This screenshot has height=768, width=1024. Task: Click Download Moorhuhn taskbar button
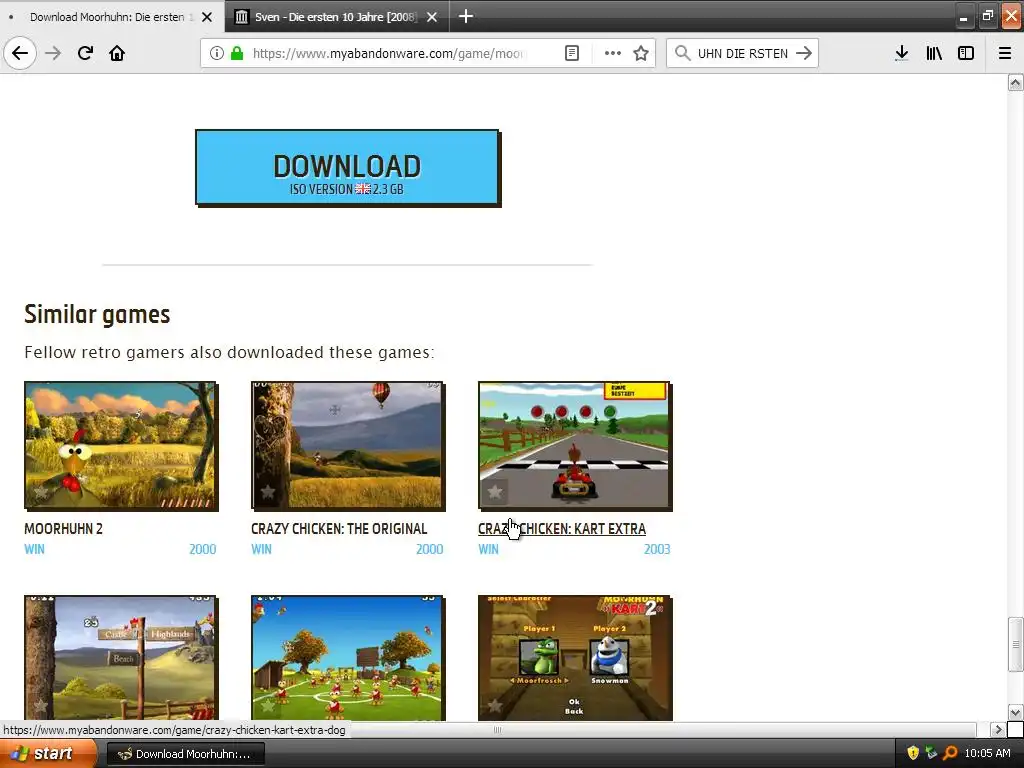pos(185,754)
